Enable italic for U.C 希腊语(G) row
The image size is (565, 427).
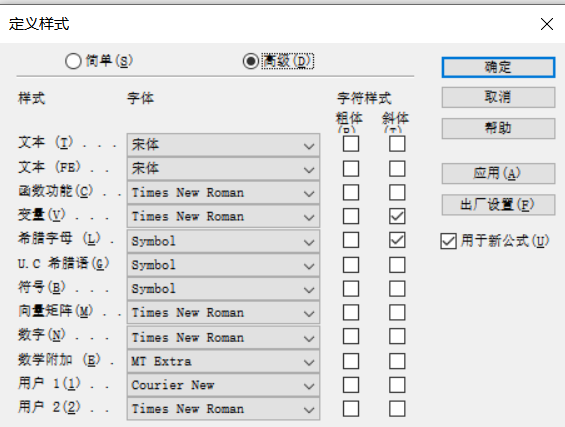coord(397,265)
